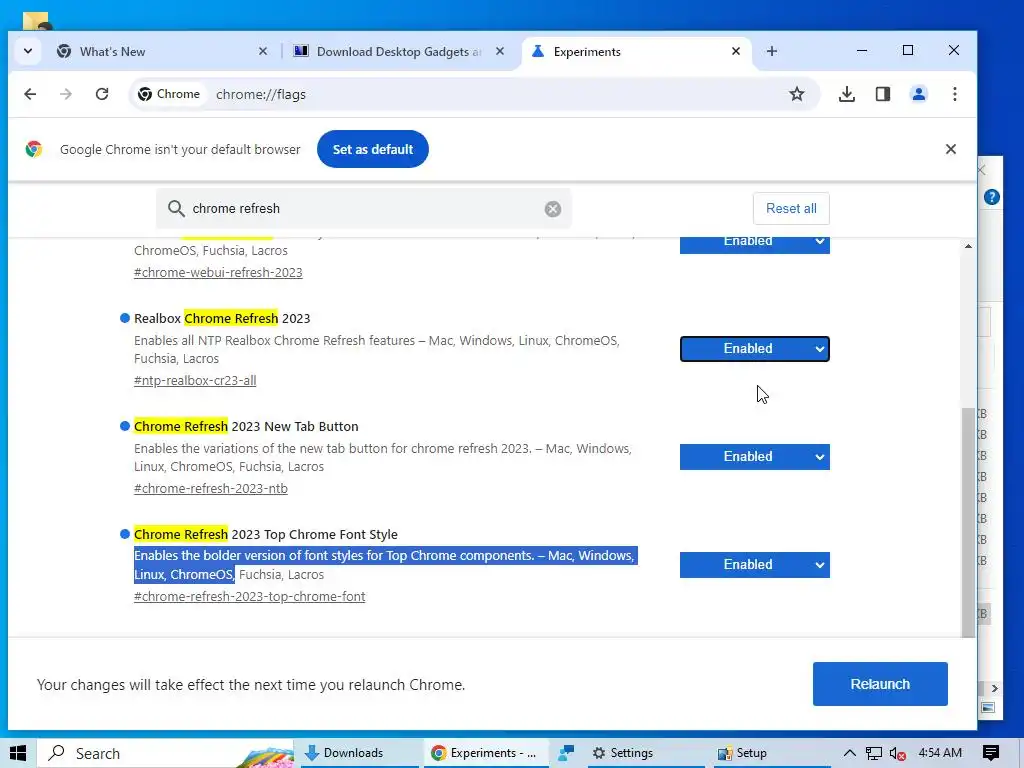Viewport: 1024px width, 768px height.
Task: Click the highlighted bolder font description text
Action: [385, 565]
